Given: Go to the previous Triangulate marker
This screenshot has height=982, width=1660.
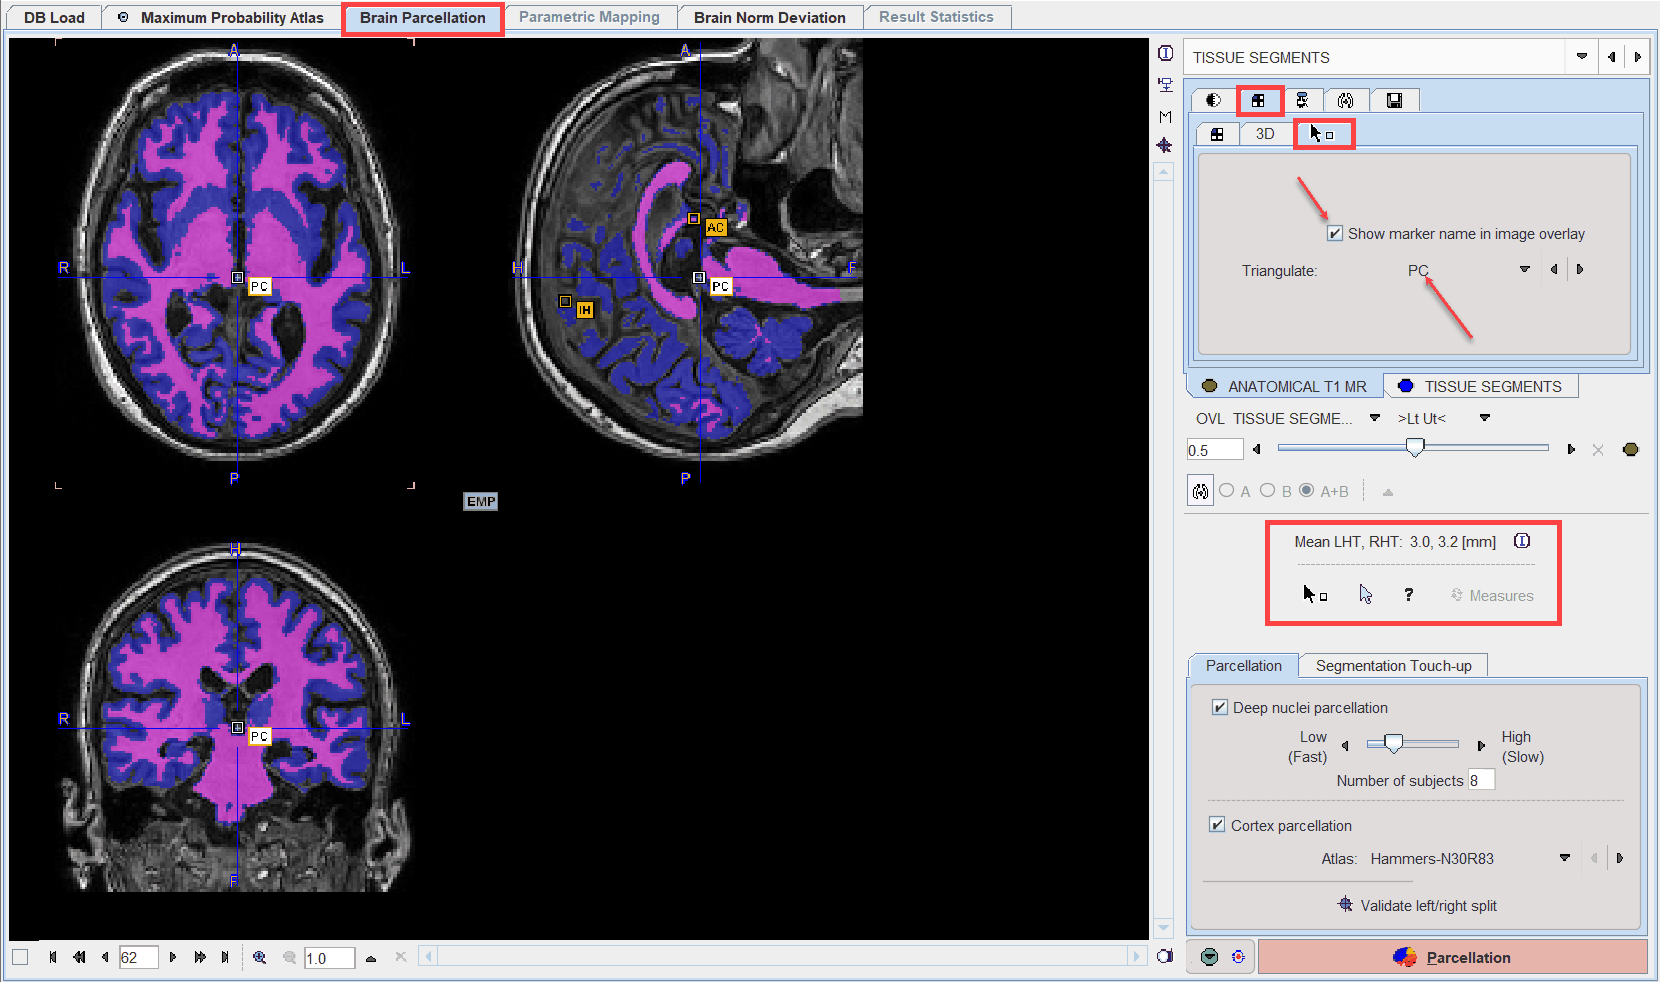Looking at the screenshot, I should [x=1554, y=270].
